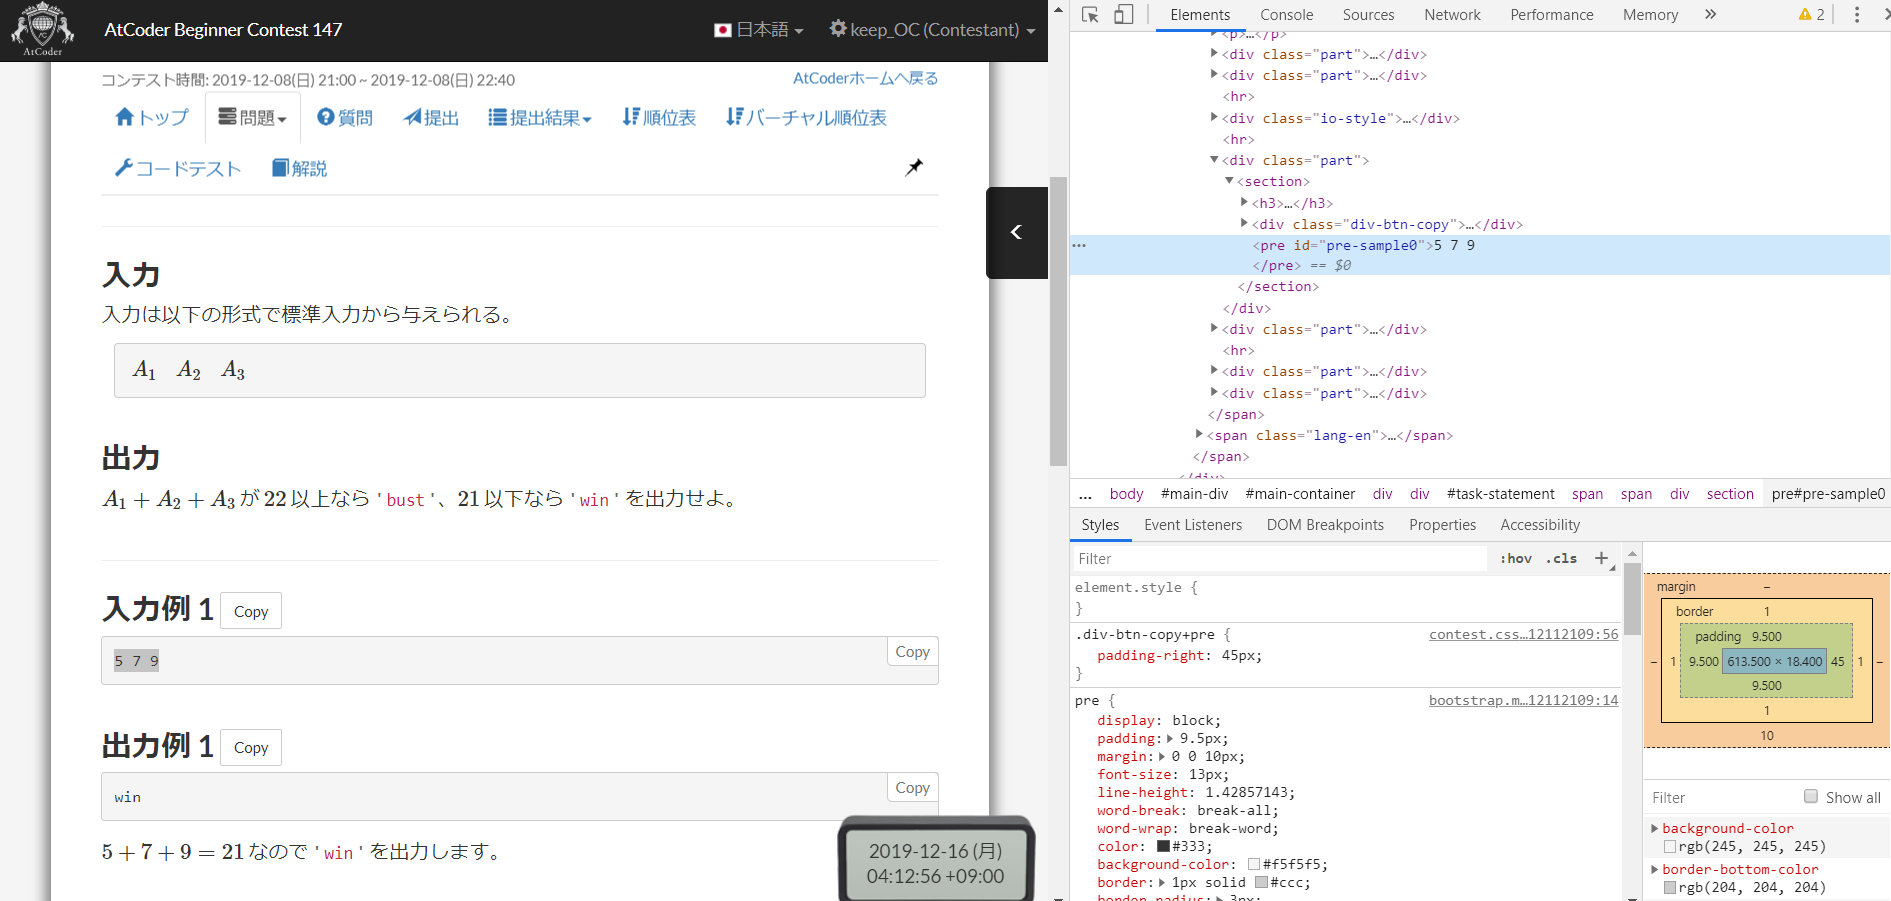Collapse the section node
This screenshot has height=901, width=1891.
tap(1229, 181)
